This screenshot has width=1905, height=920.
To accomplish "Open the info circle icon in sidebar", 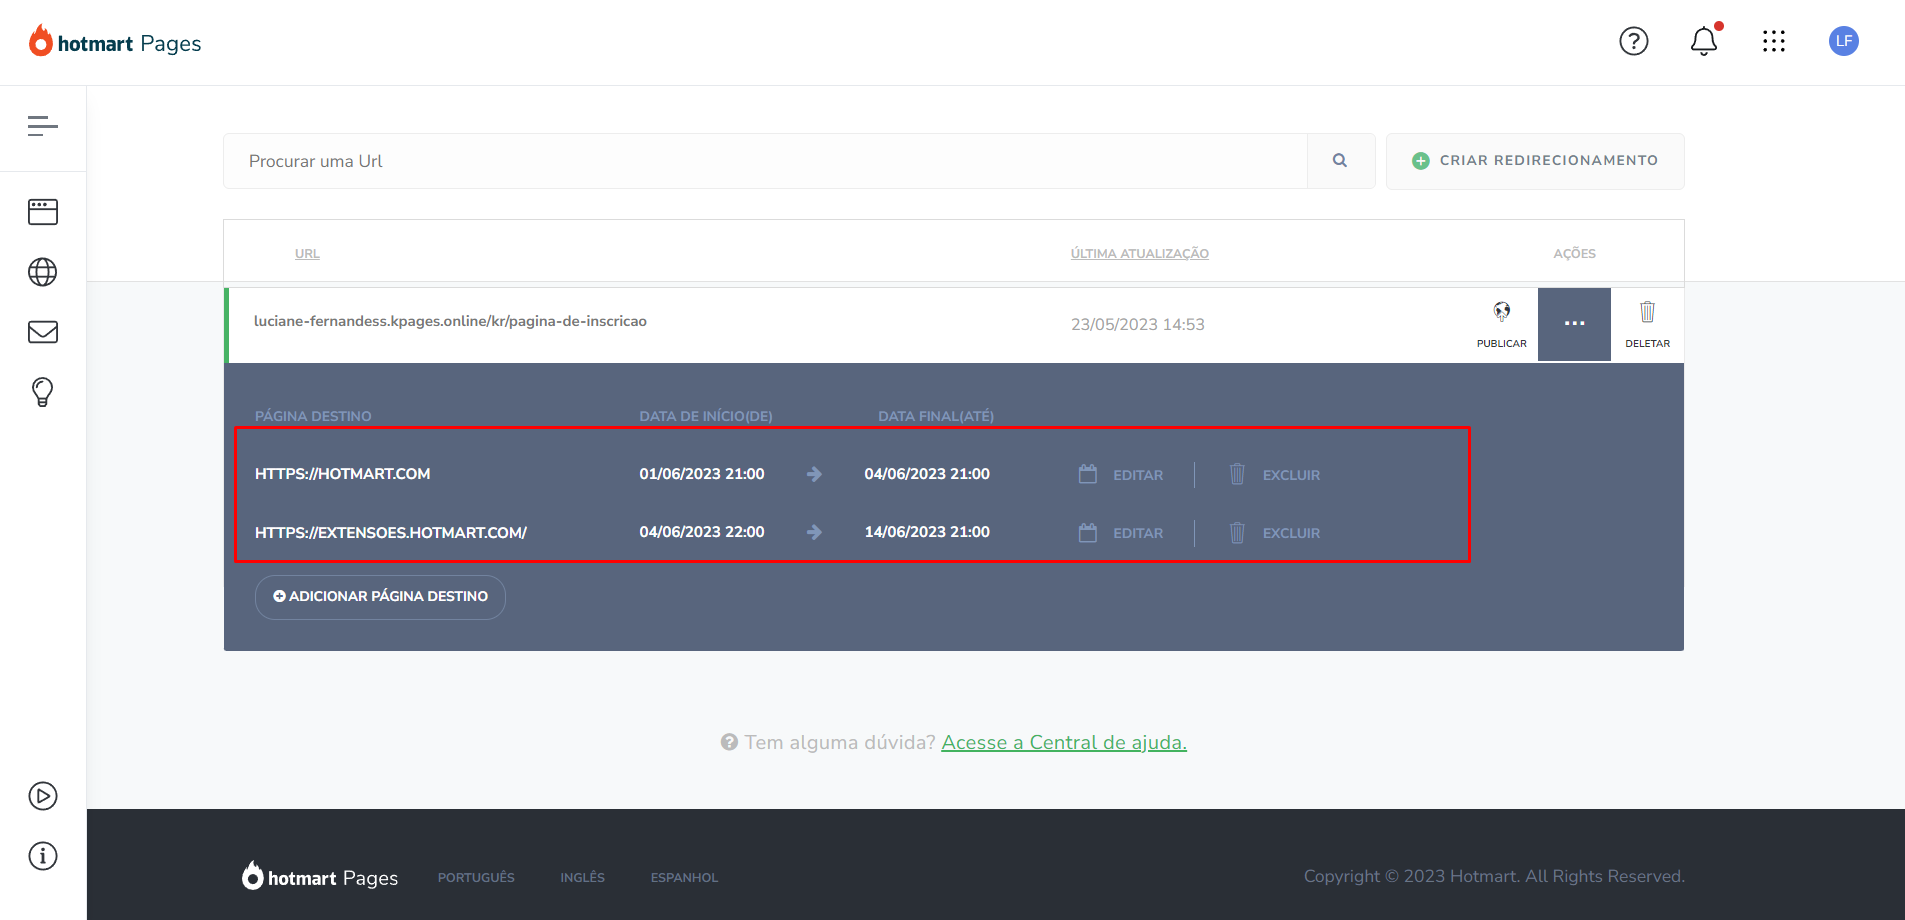I will pos(43,856).
